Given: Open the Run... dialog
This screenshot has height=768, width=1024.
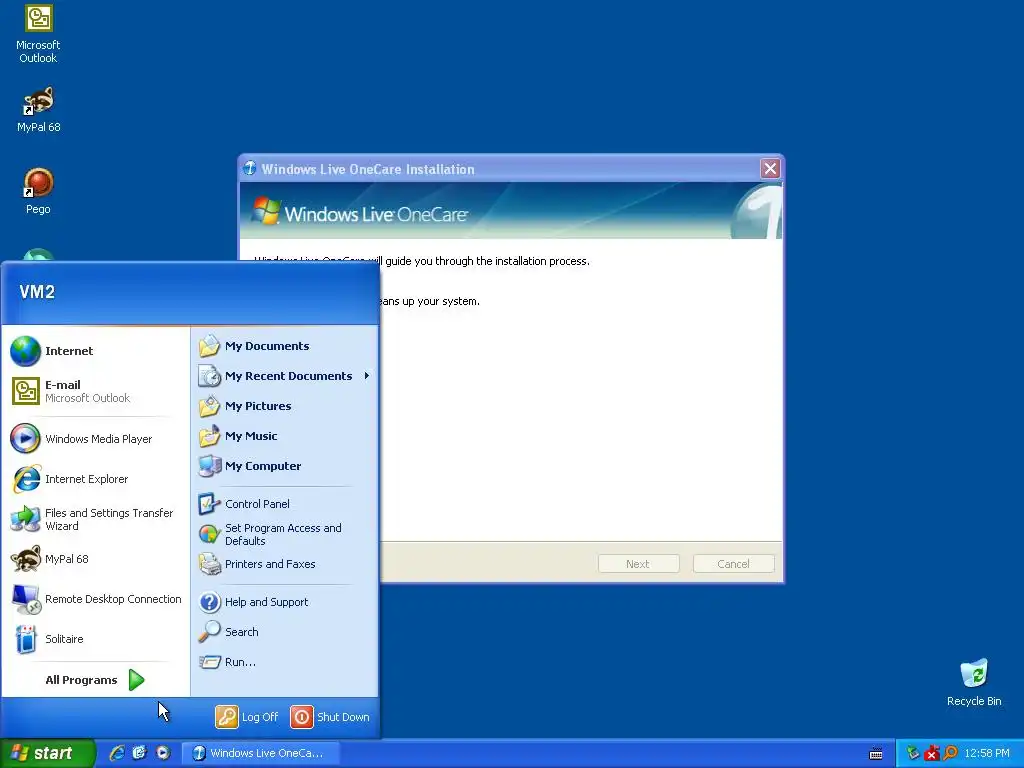Looking at the screenshot, I should click(285, 662).
